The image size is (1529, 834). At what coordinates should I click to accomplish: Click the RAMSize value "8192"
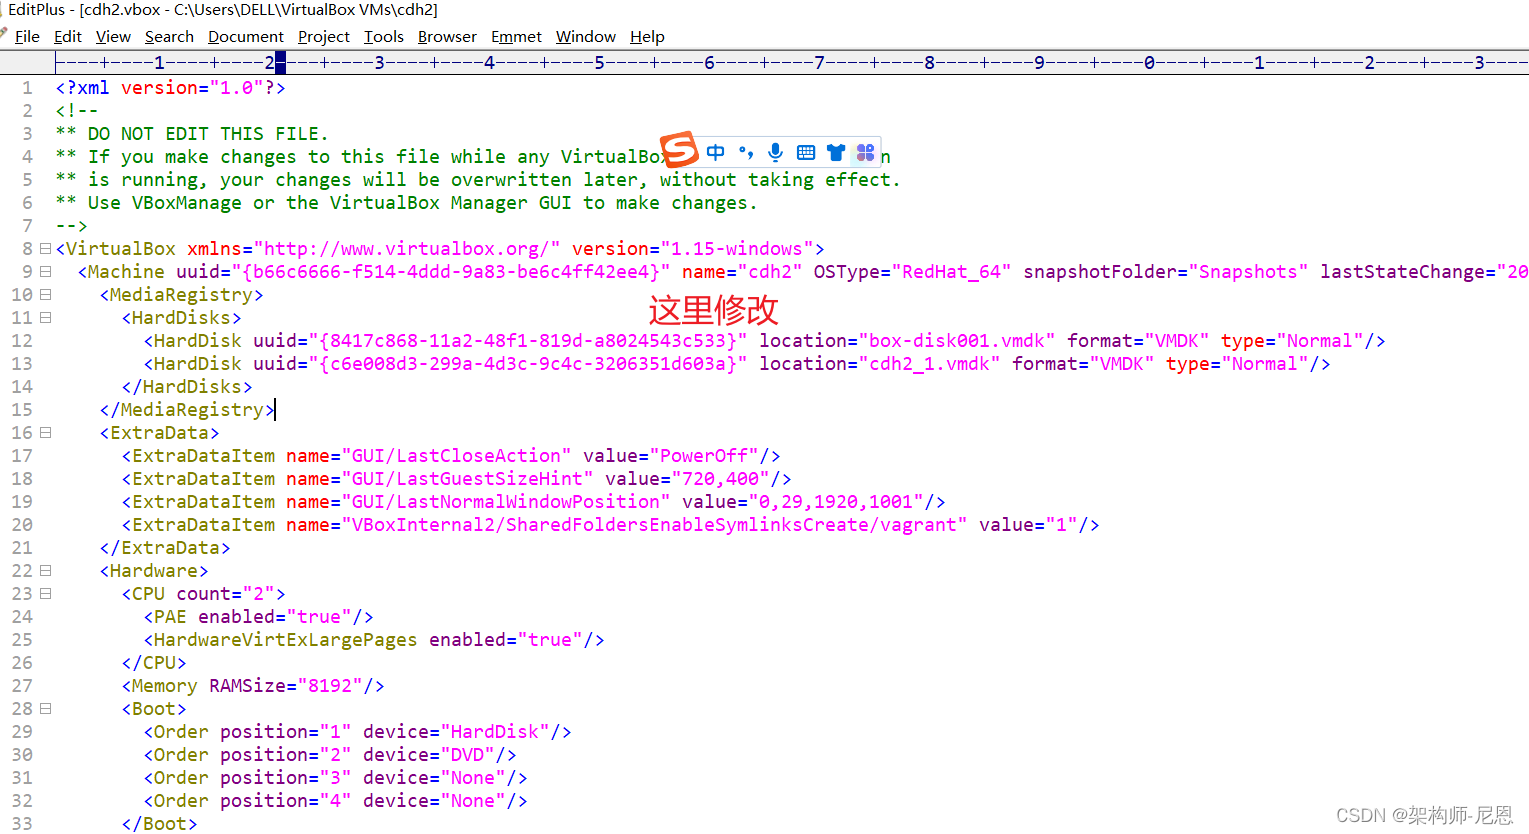click(330, 686)
